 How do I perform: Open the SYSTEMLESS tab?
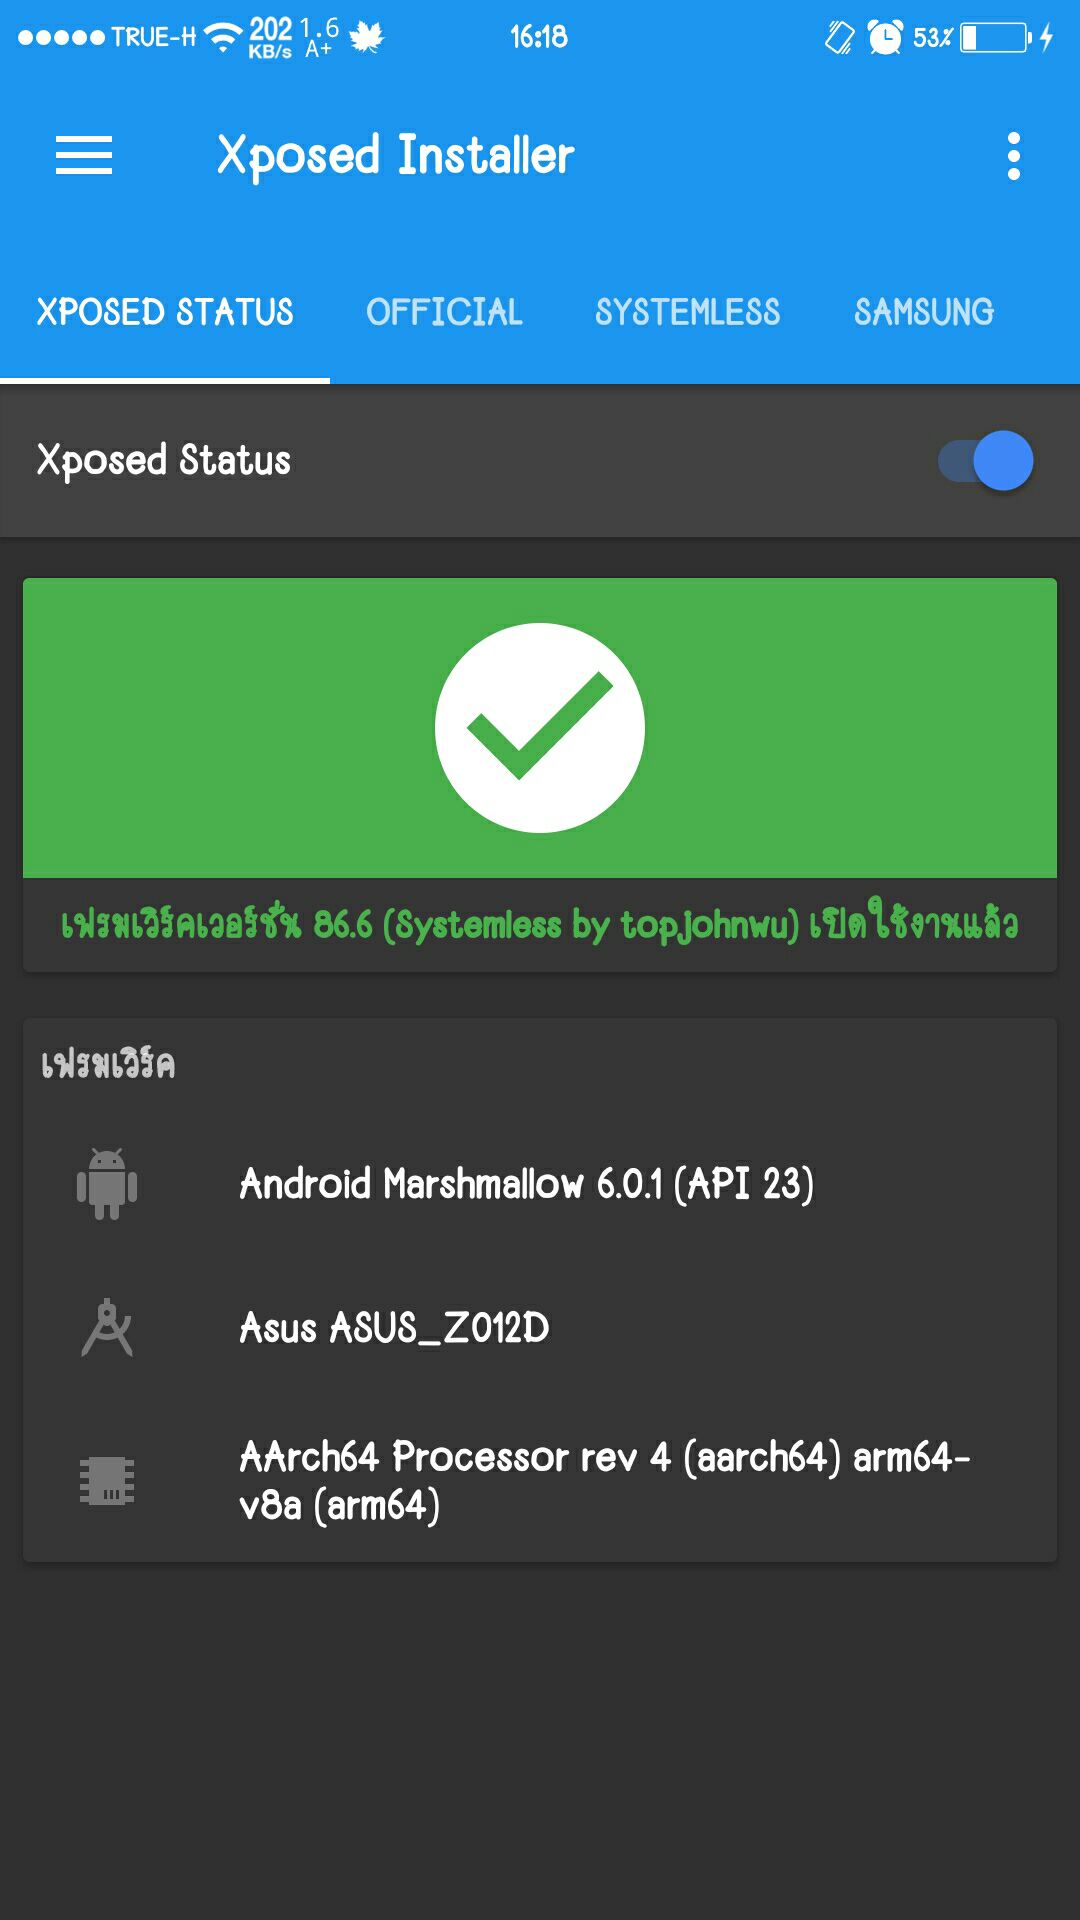tap(687, 312)
